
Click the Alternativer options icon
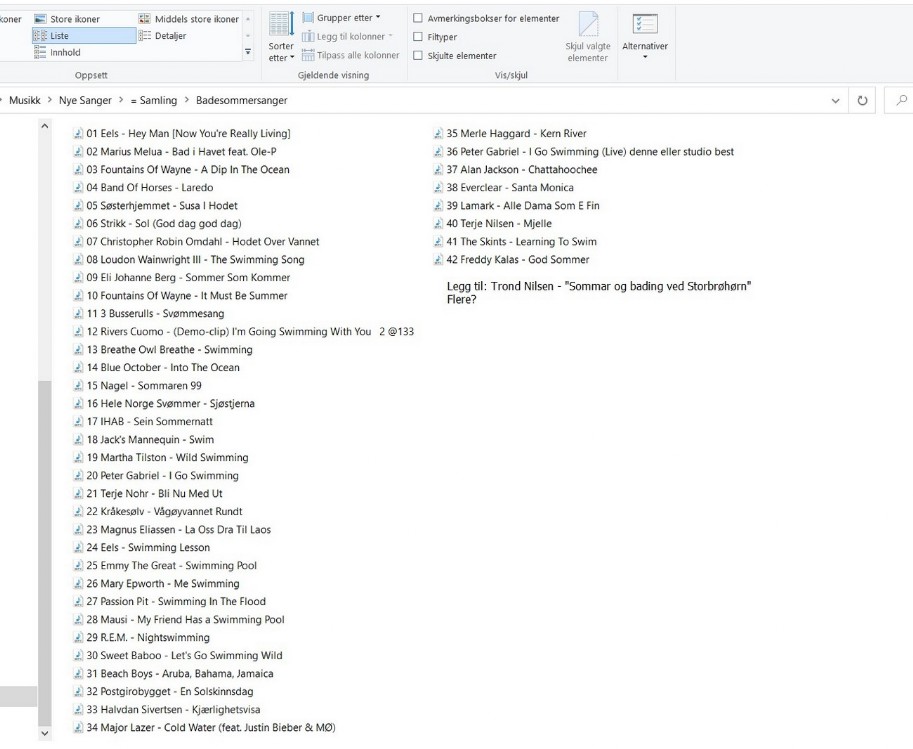click(645, 24)
